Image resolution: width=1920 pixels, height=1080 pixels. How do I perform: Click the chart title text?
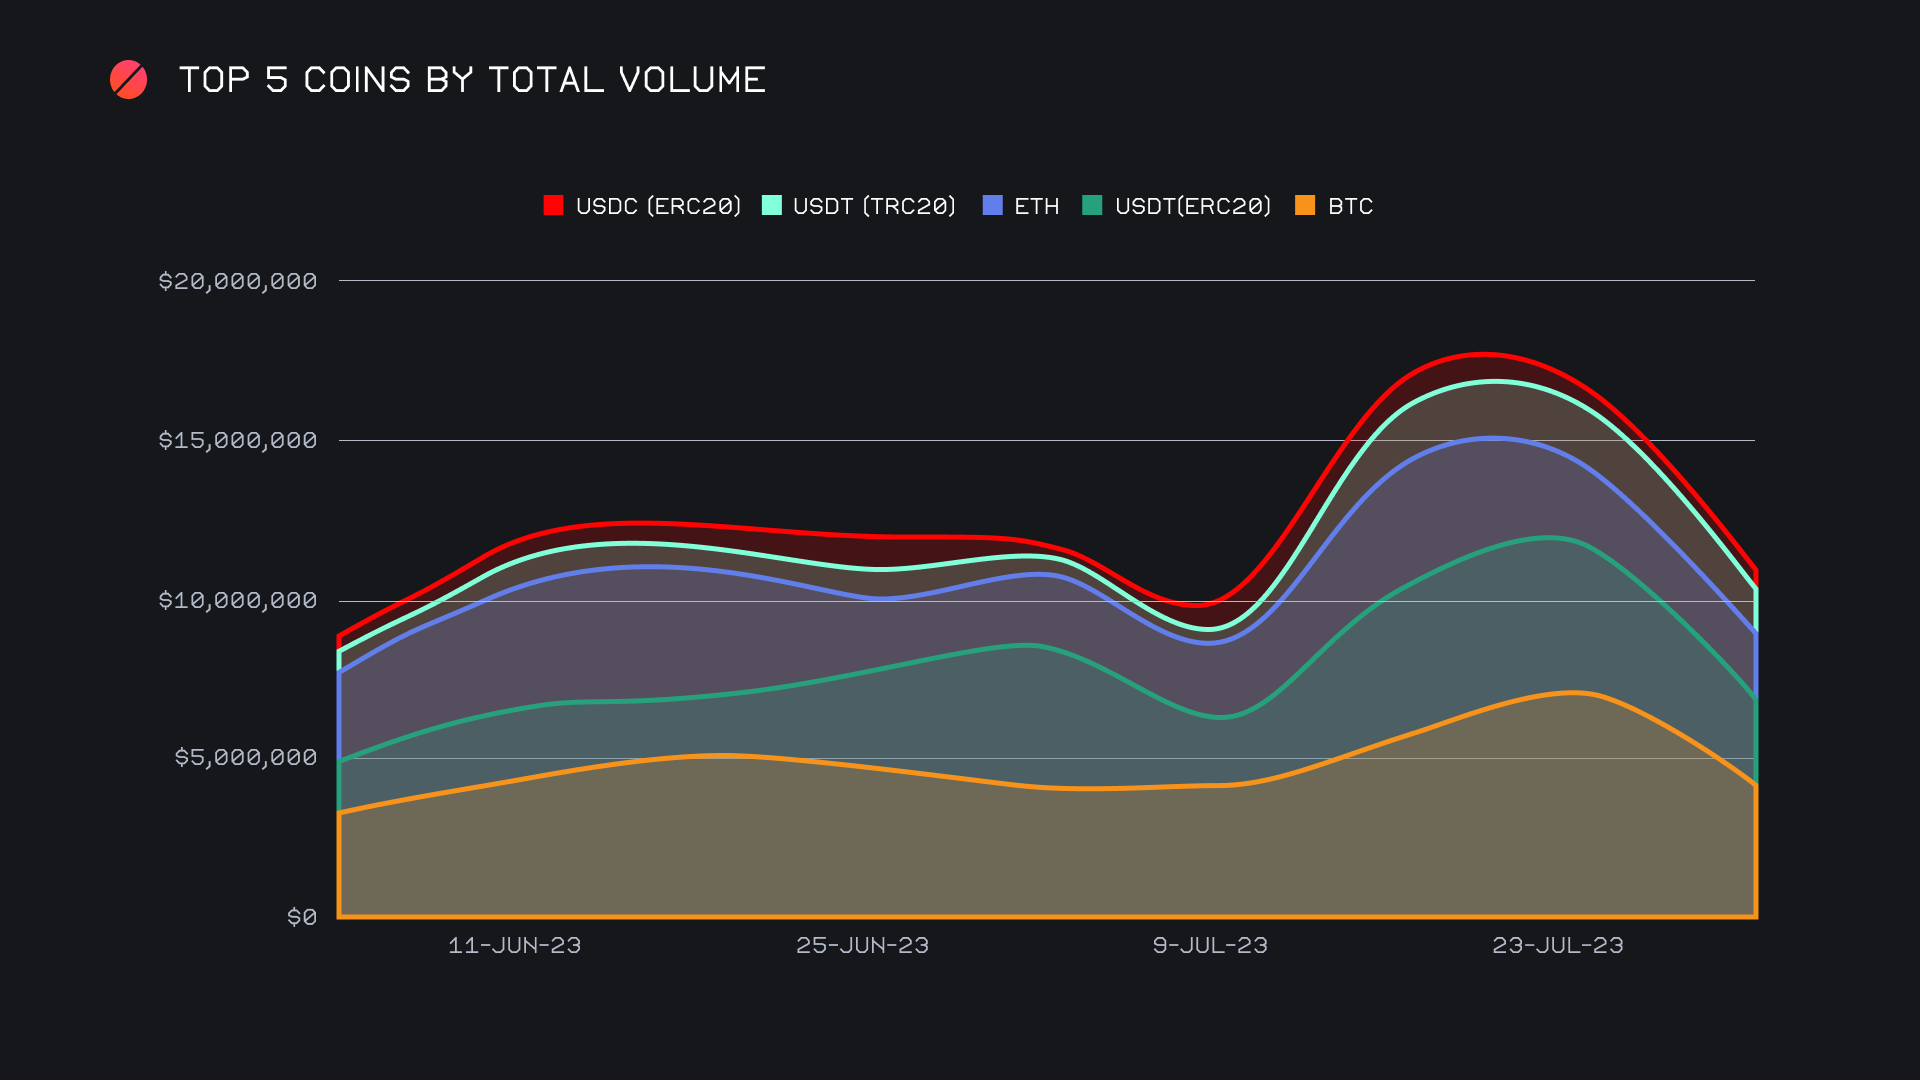point(472,80)
